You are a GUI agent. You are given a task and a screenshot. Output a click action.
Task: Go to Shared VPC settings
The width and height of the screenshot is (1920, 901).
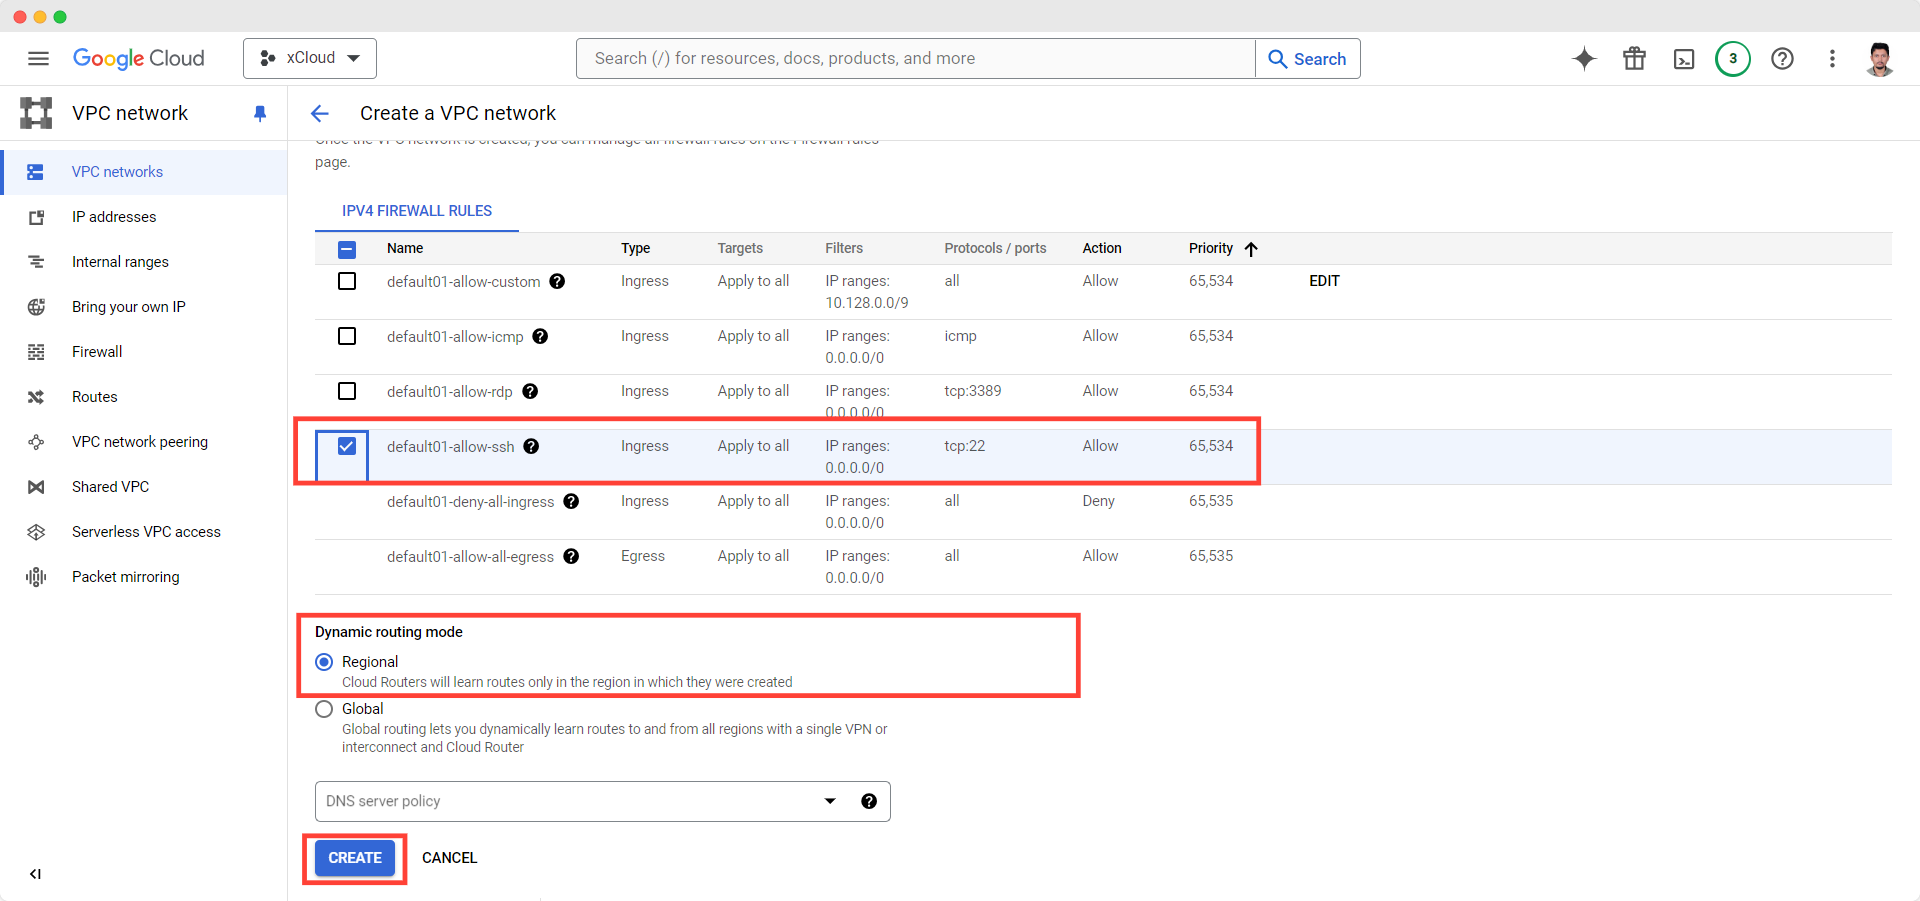click(x=110, y=486)
